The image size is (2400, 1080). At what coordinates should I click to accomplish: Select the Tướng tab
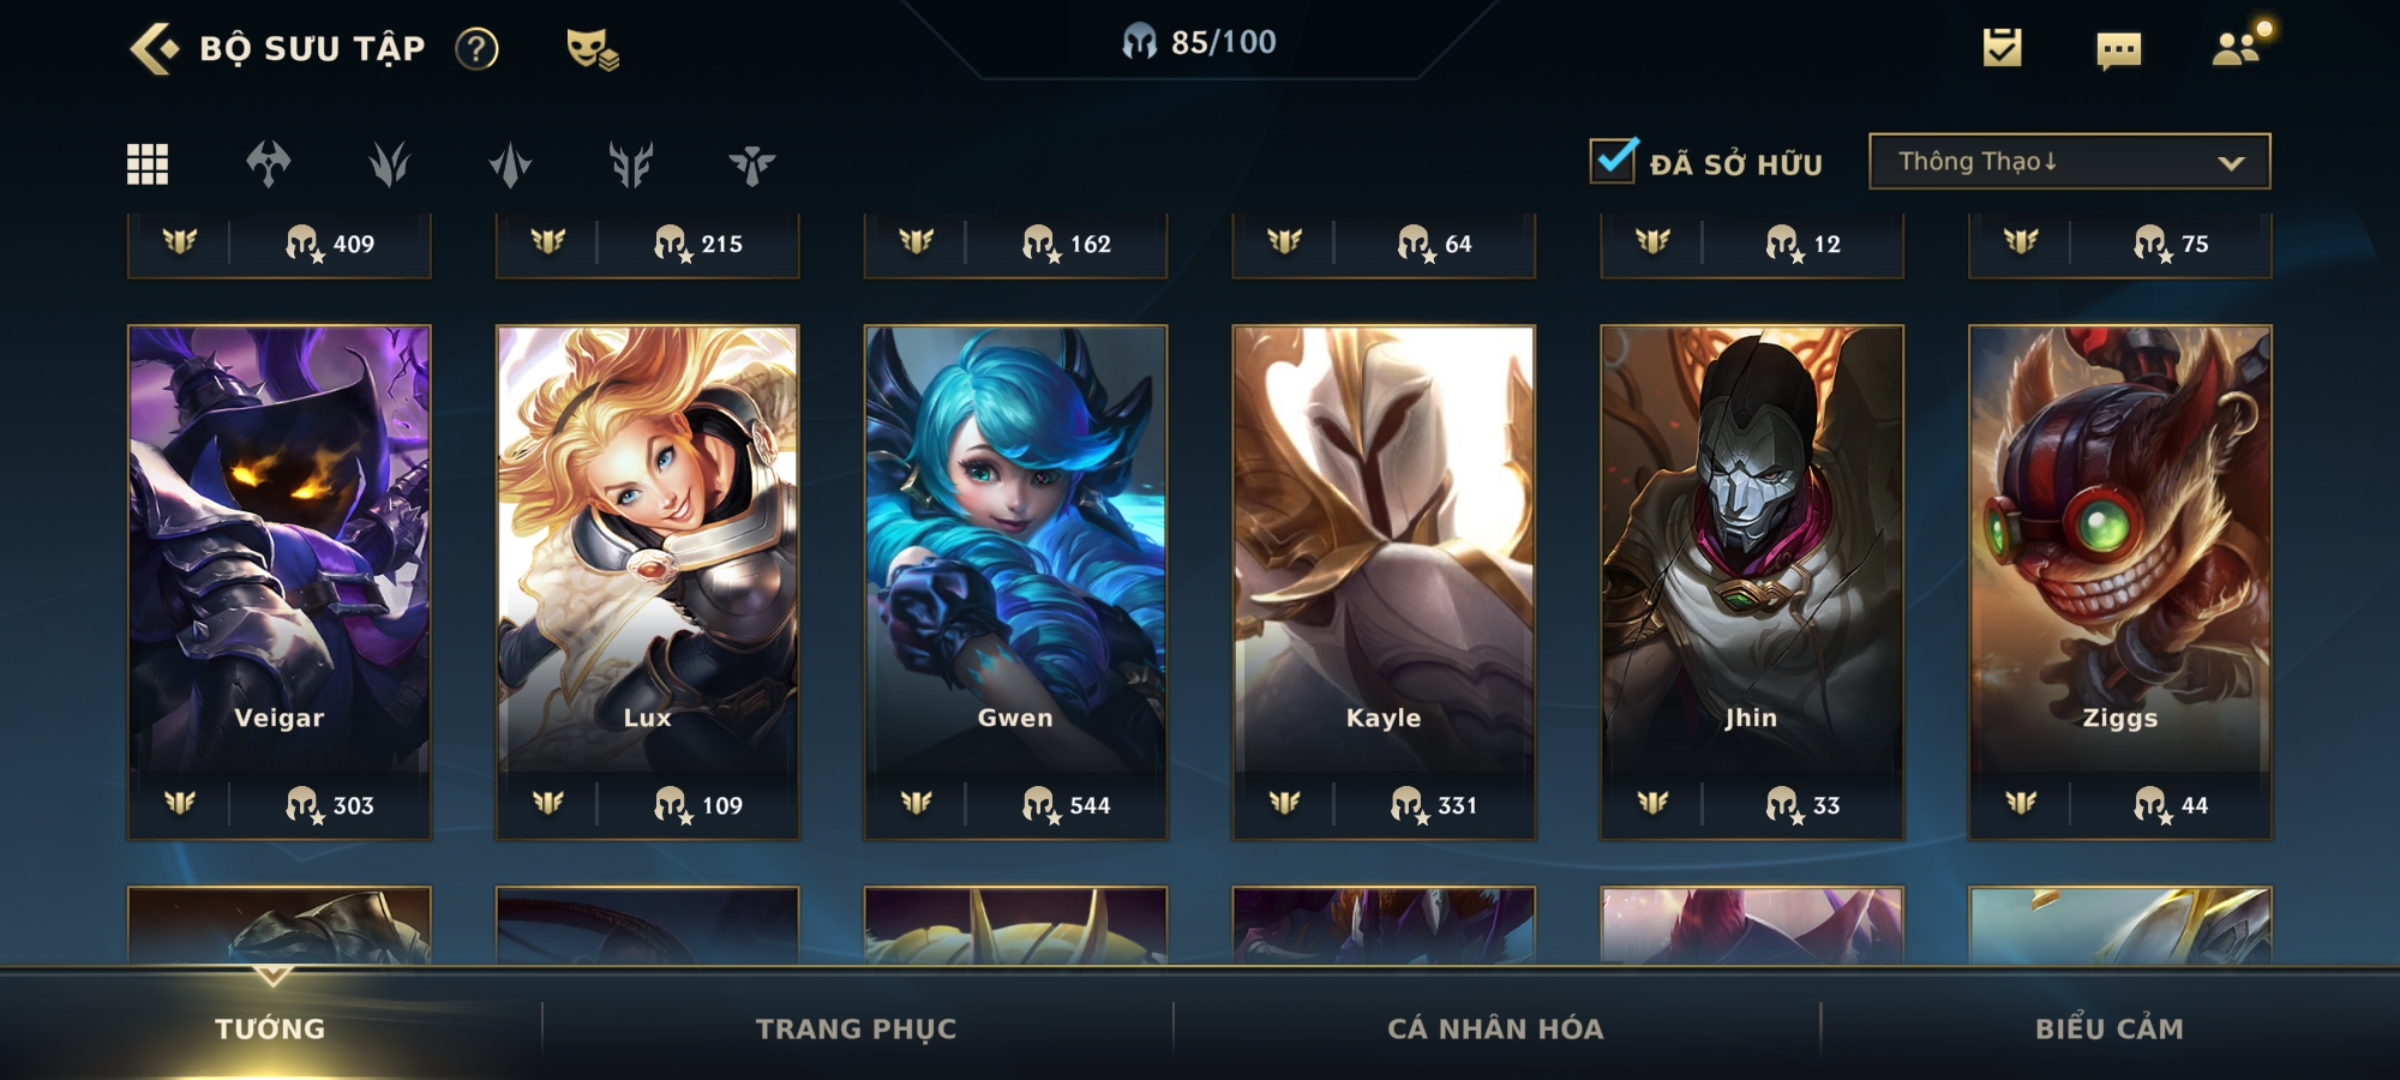coord(270,1028)
